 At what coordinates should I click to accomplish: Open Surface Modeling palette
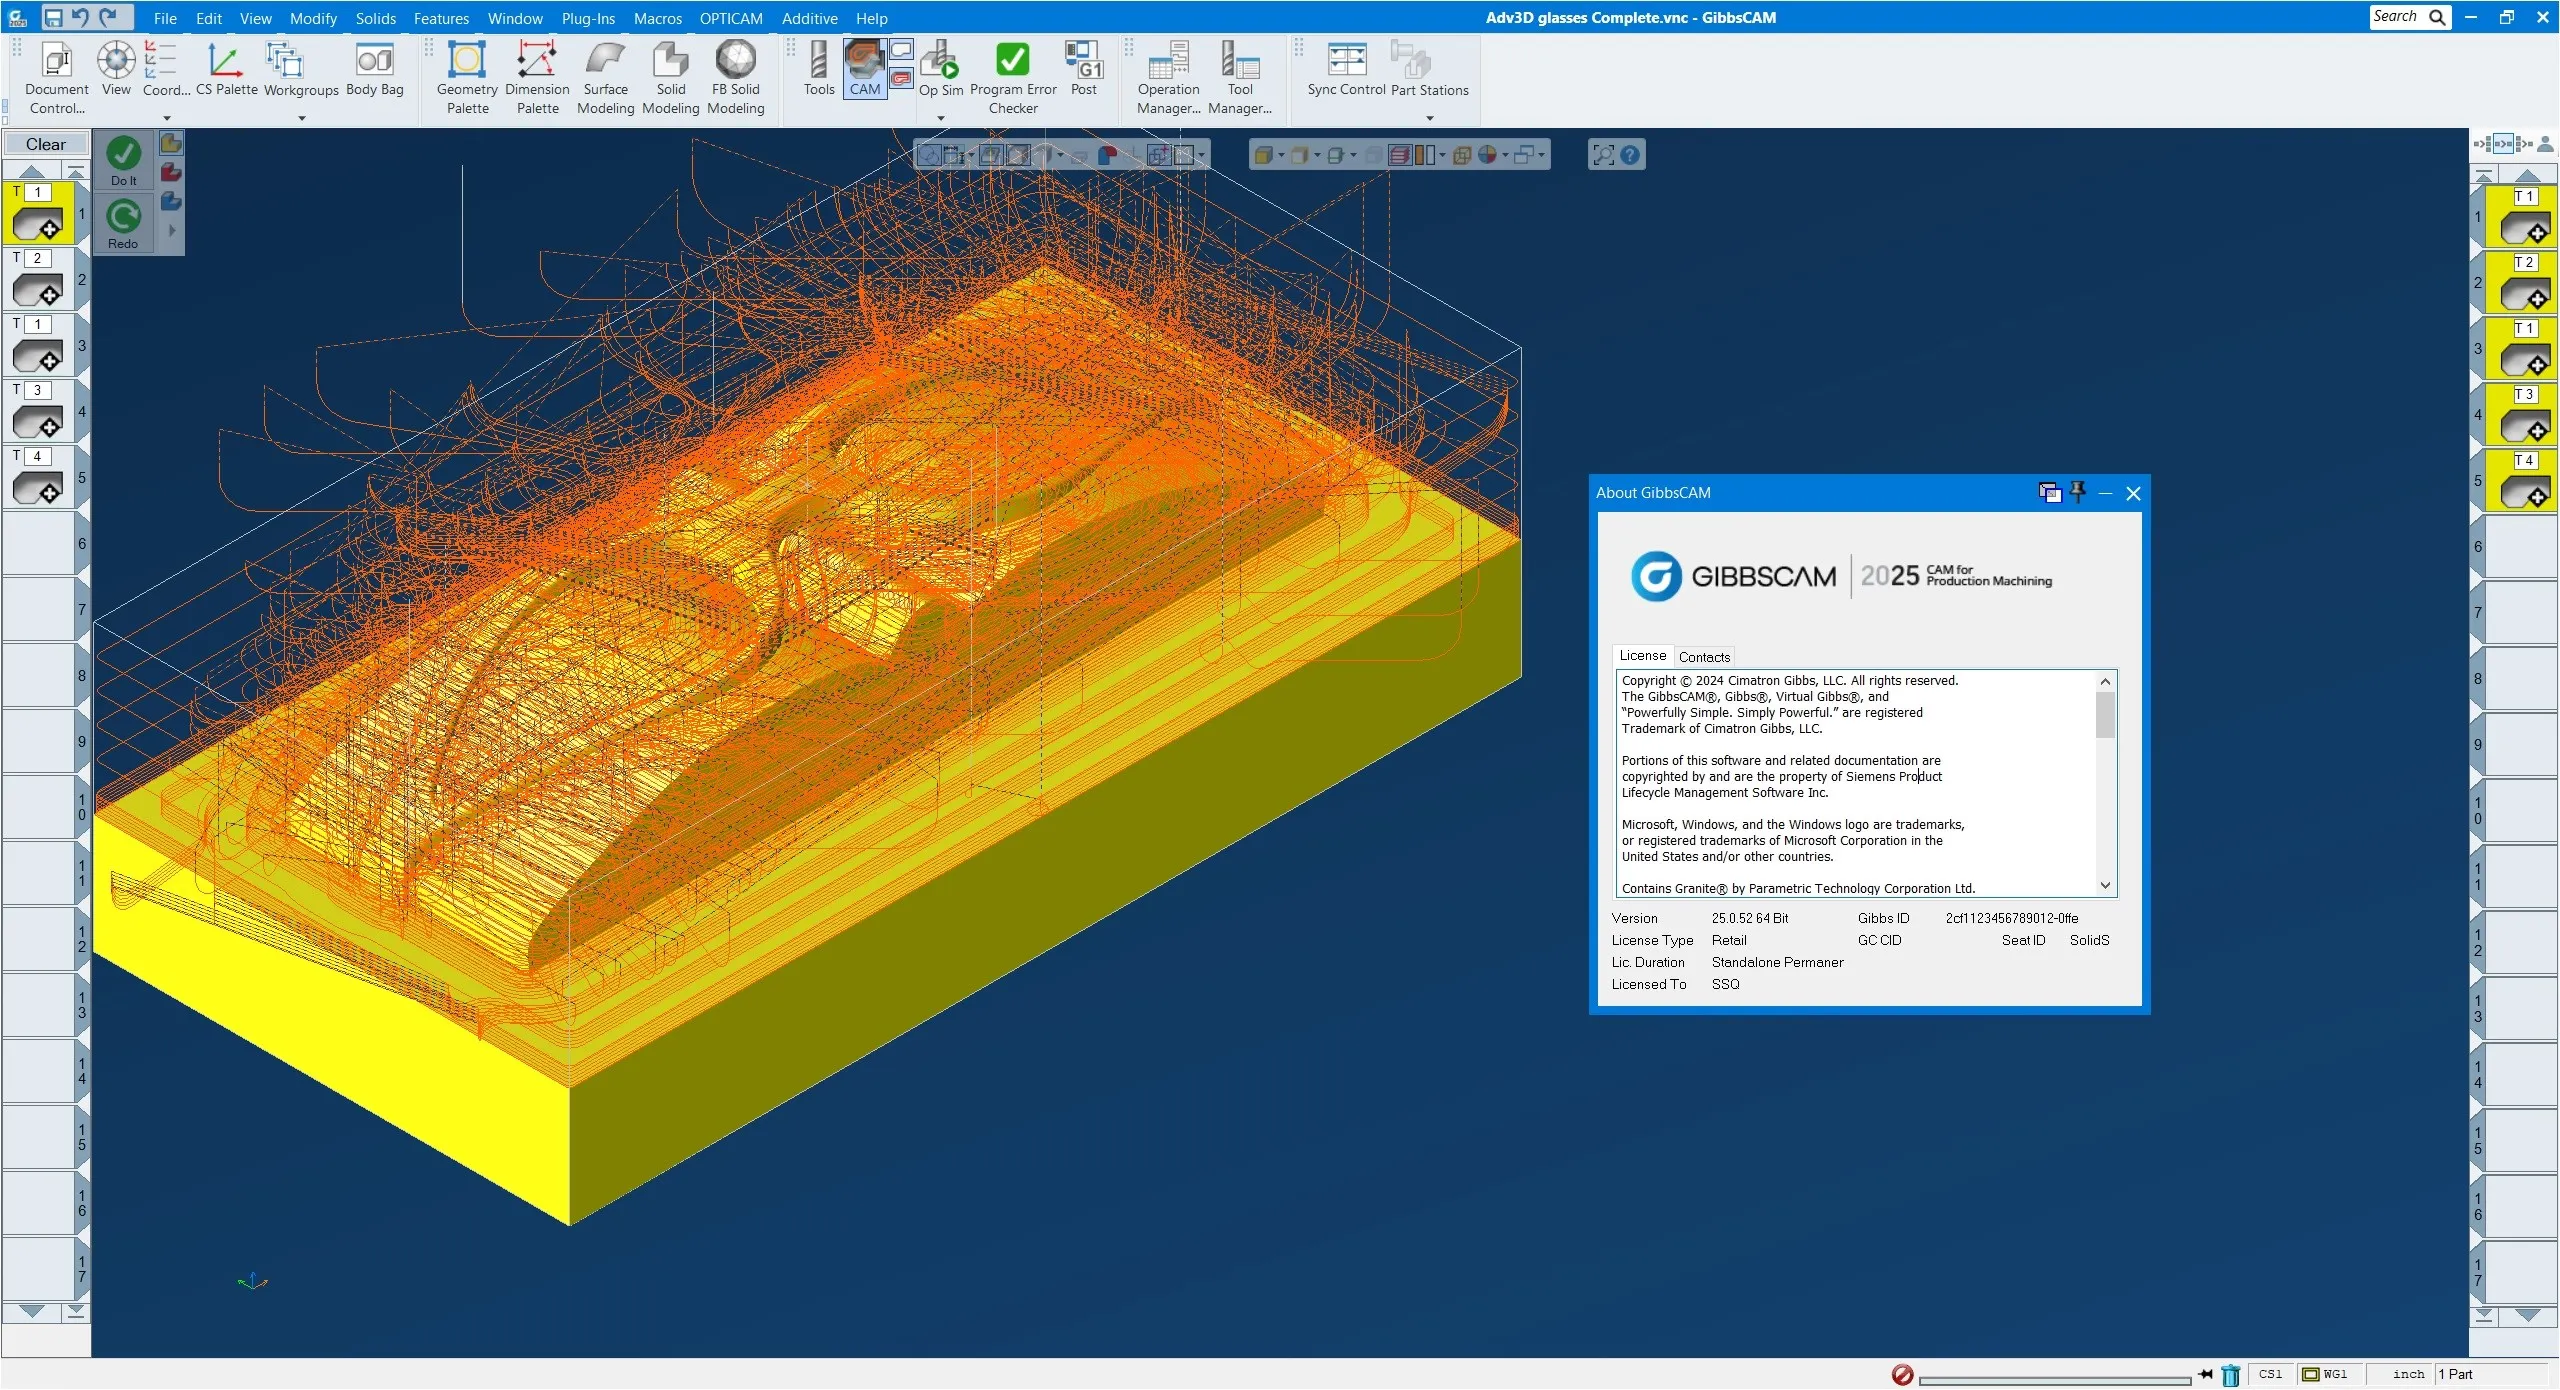click(x=605, y=78)
